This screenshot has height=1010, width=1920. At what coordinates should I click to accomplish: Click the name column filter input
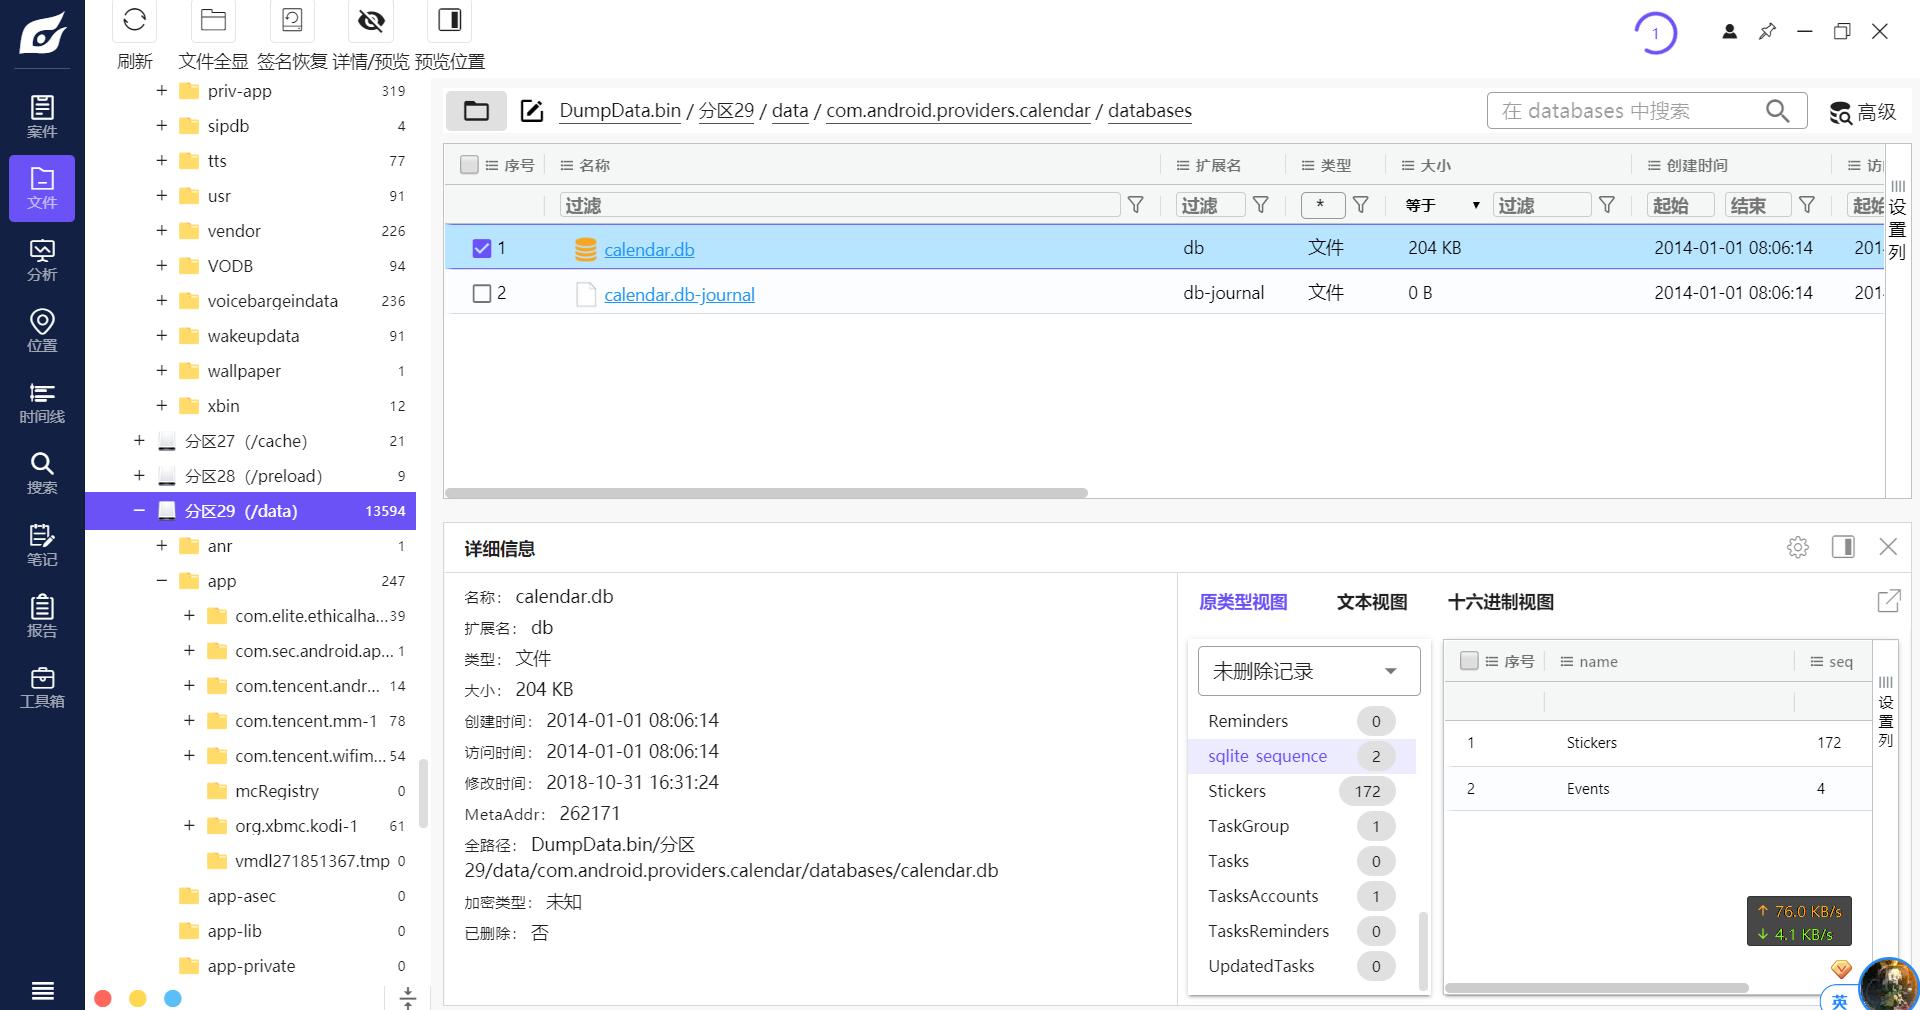839,205
